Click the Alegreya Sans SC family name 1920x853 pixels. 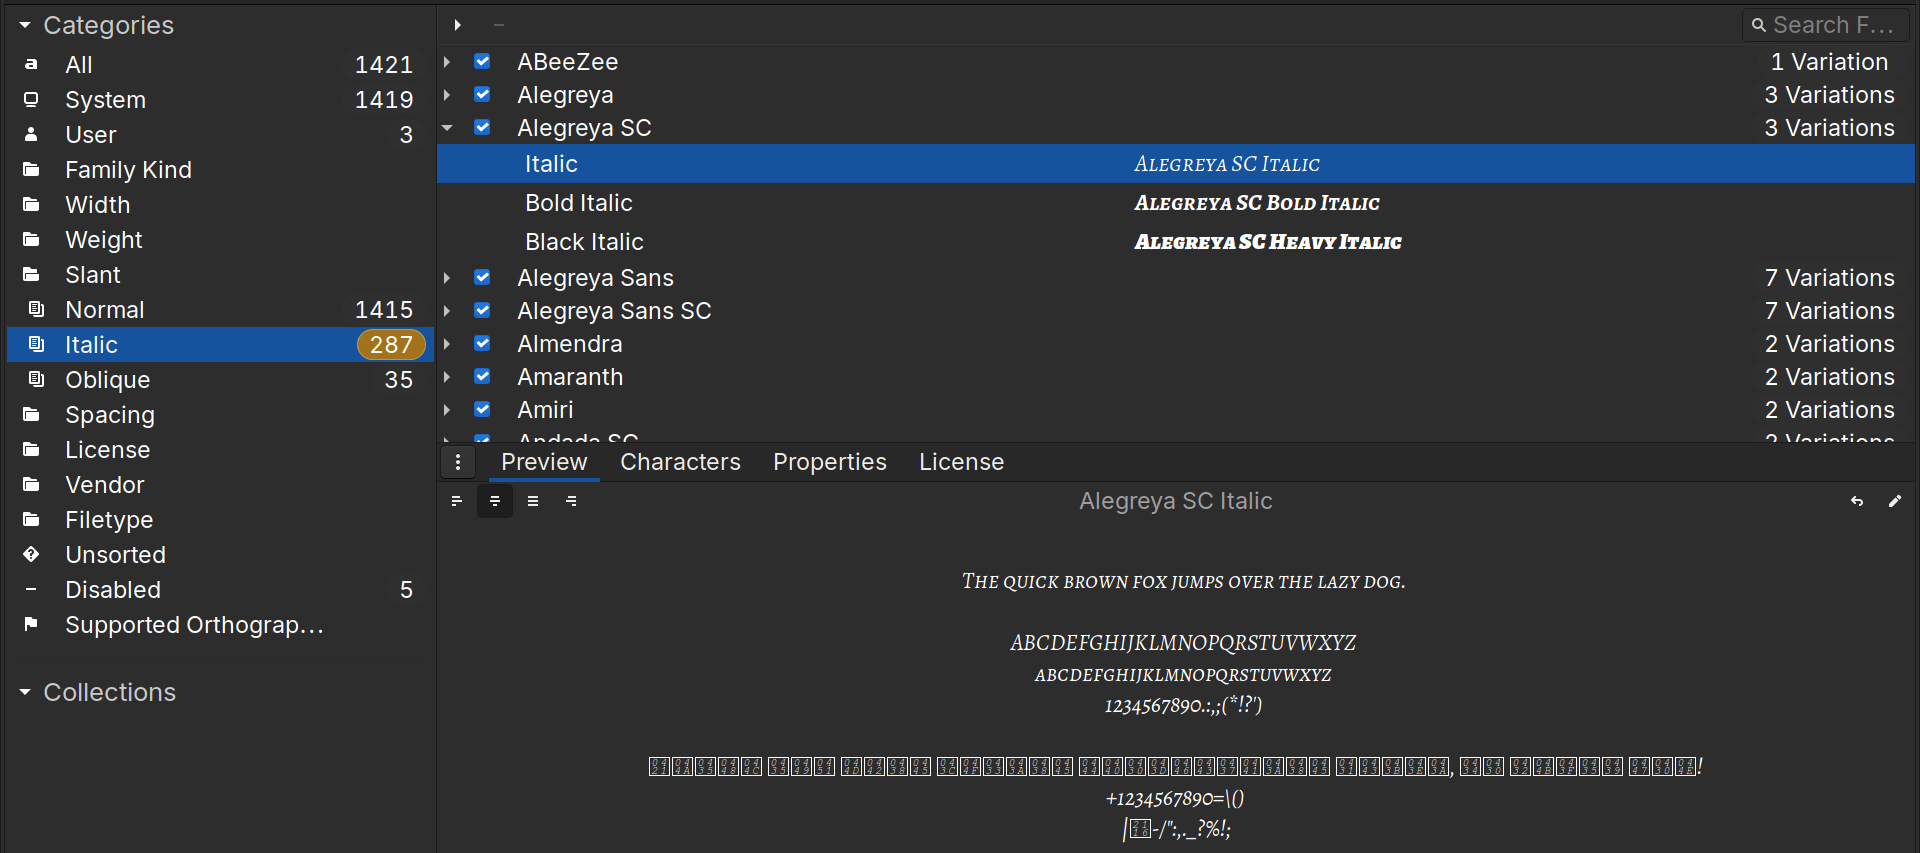(x=614, y=311)
